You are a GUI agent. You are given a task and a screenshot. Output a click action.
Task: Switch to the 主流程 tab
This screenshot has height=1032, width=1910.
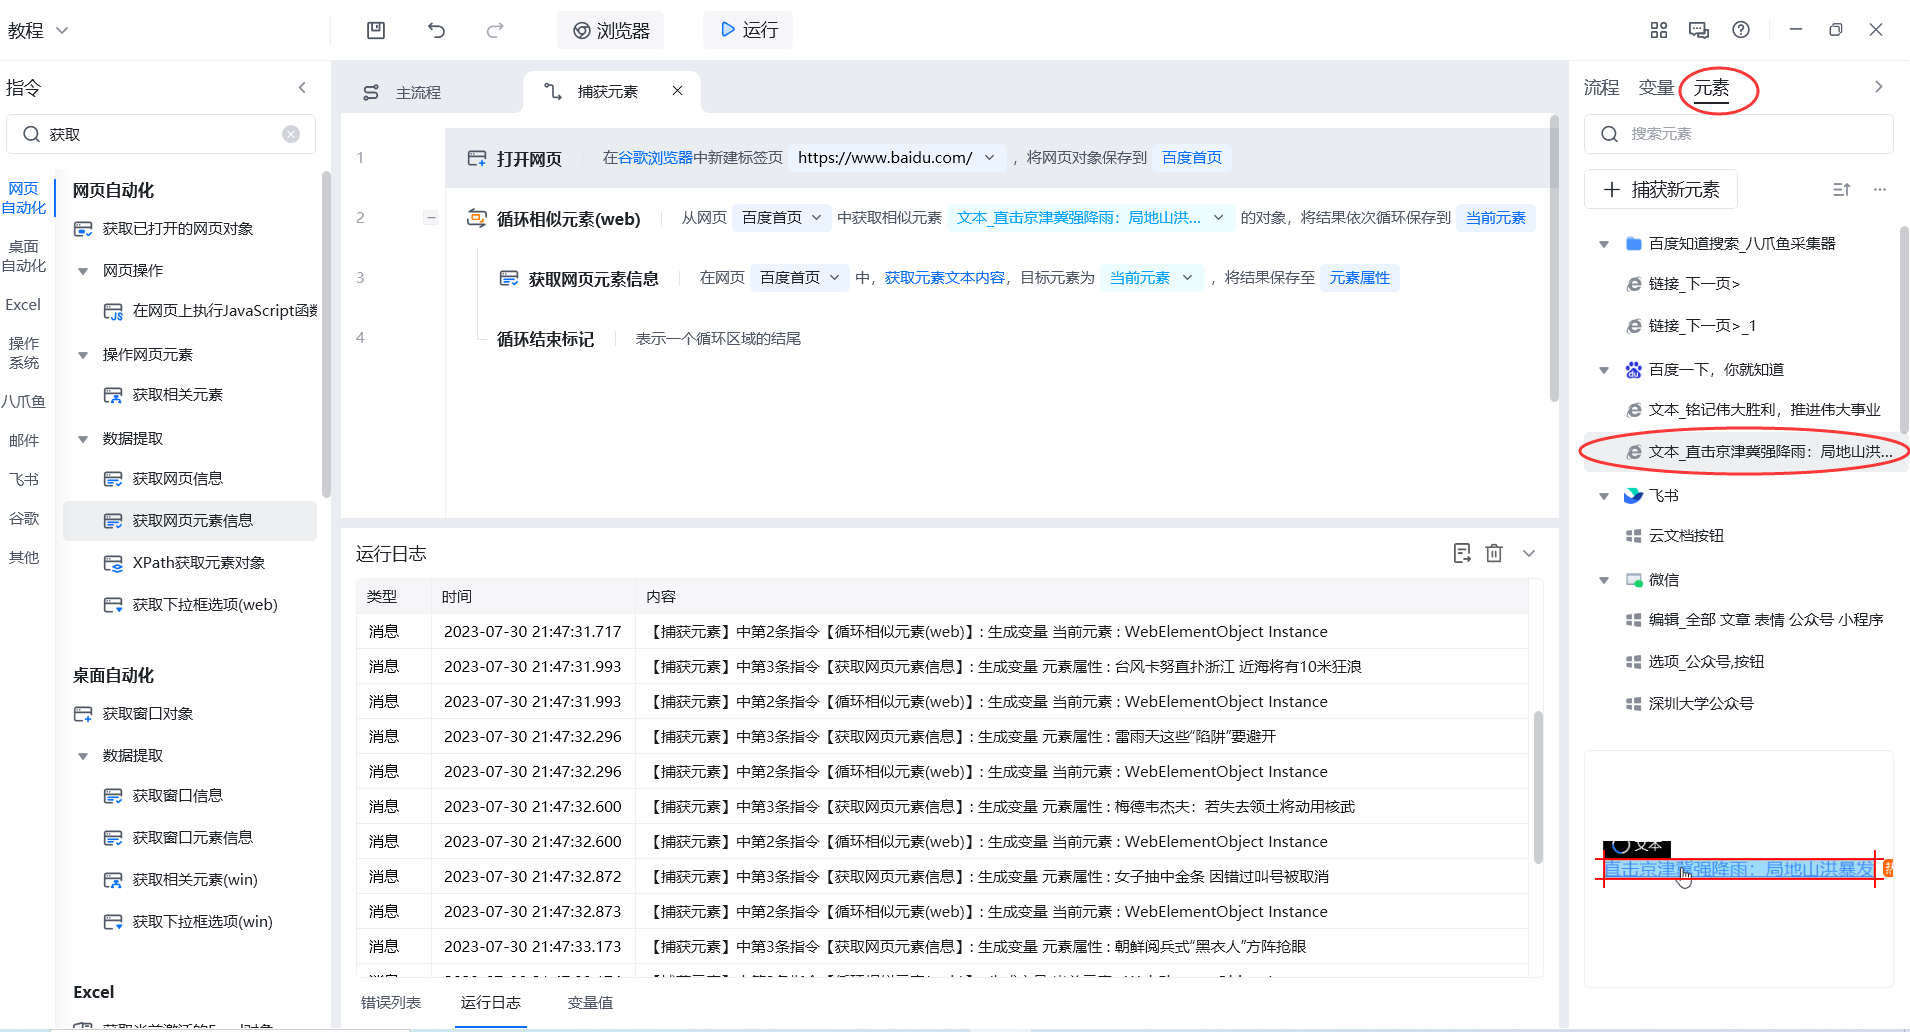tap(402, 92)
